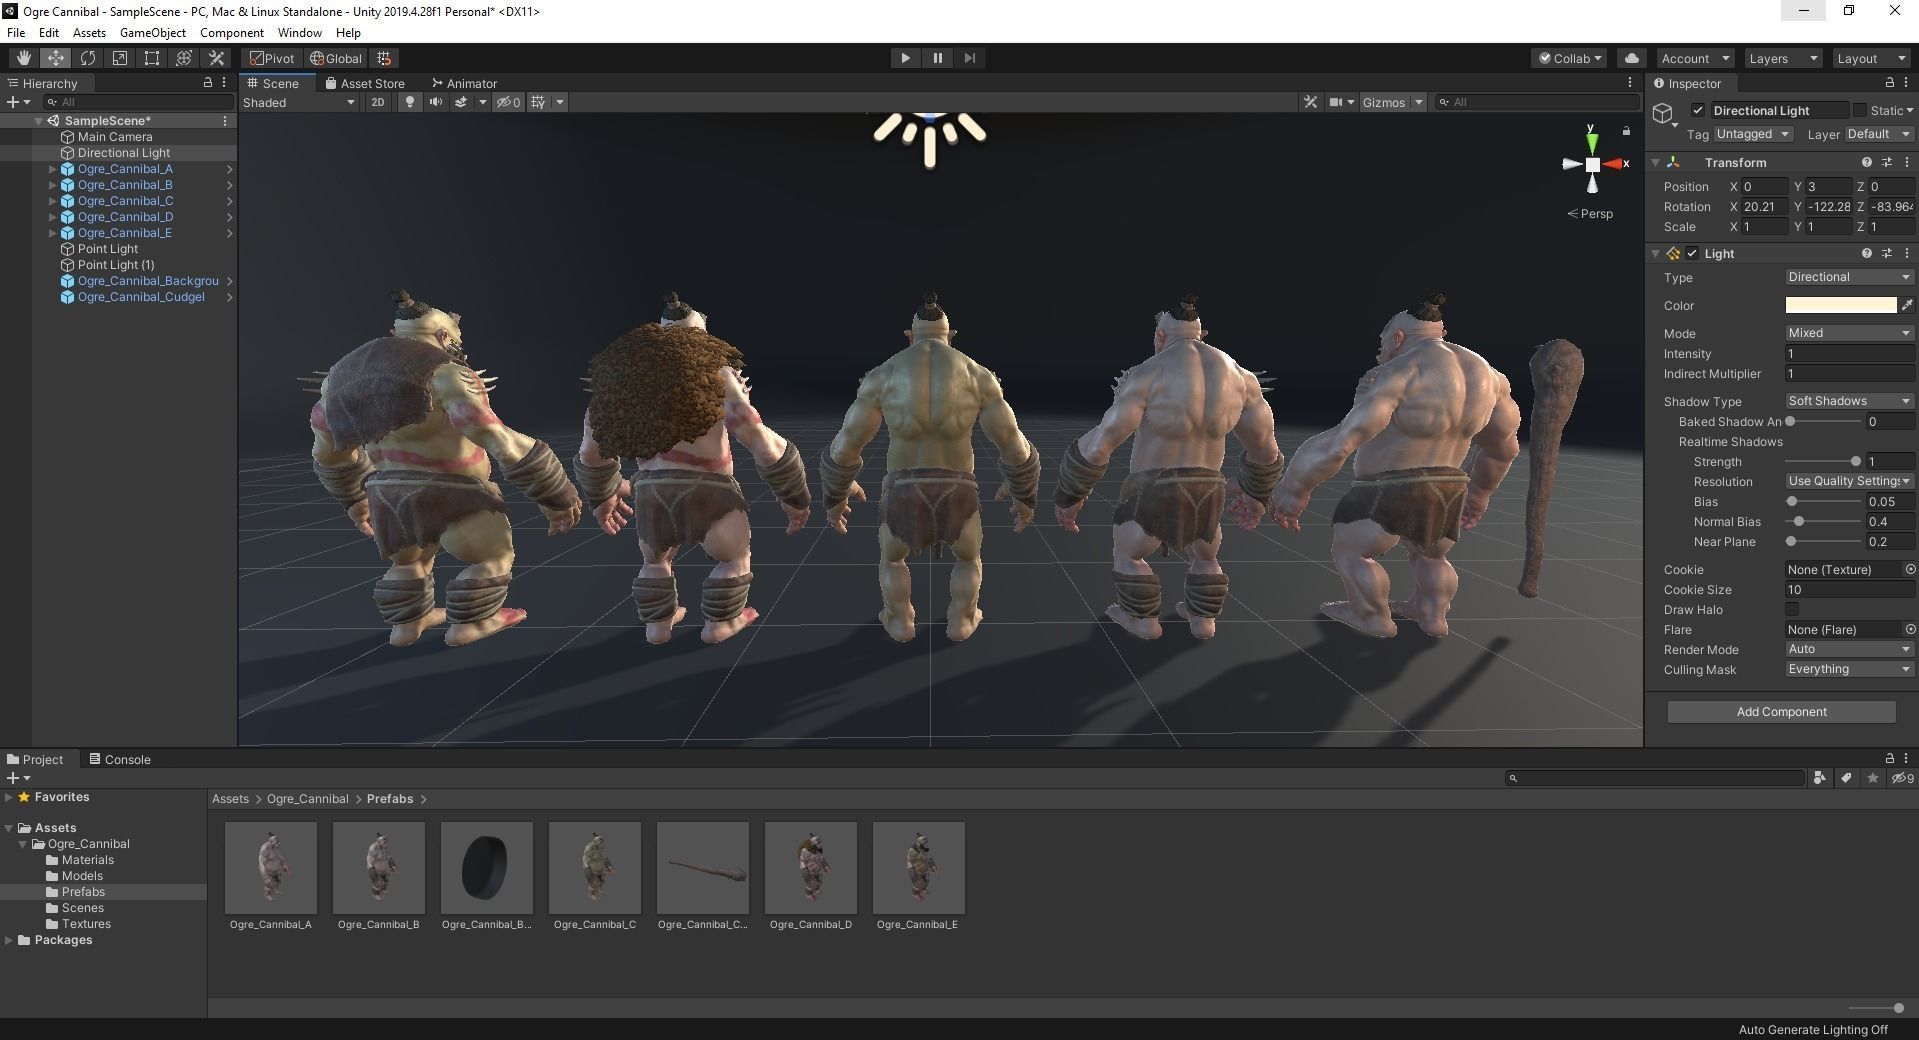Open the cloud services icon
Viewport: 1919px width, 1040px height.
point(1631,58)
